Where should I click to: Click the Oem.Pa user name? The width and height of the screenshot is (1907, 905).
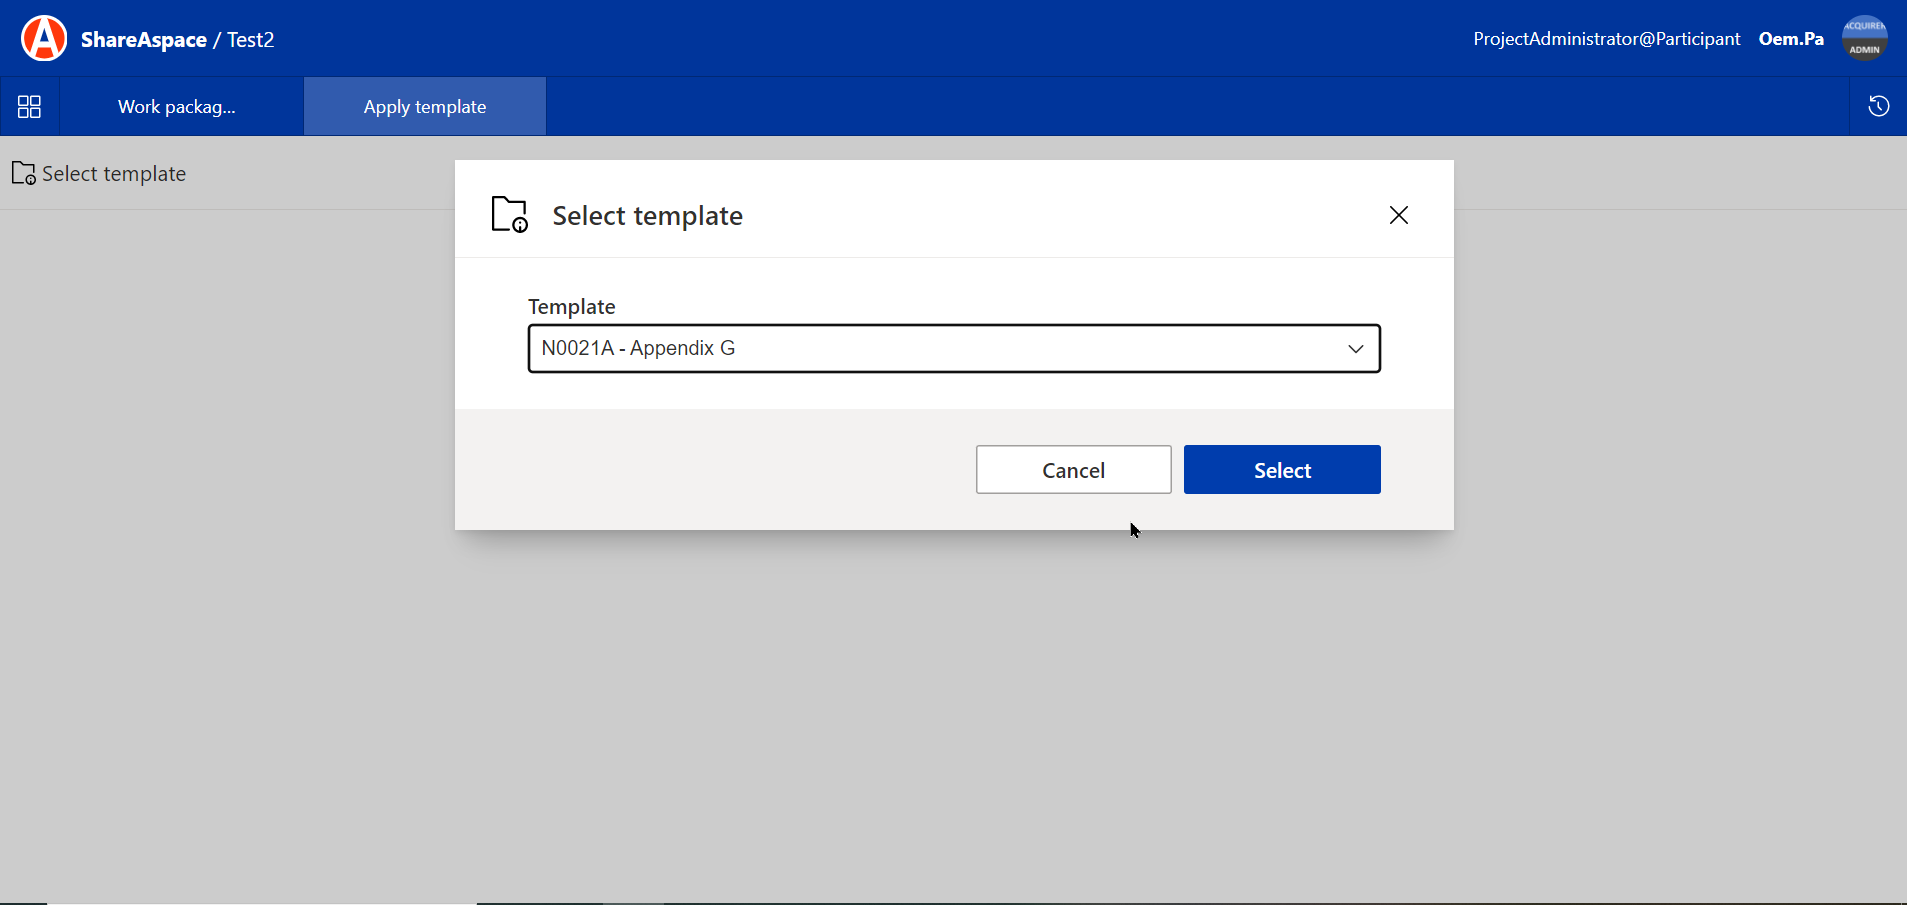pos(1790,39)
